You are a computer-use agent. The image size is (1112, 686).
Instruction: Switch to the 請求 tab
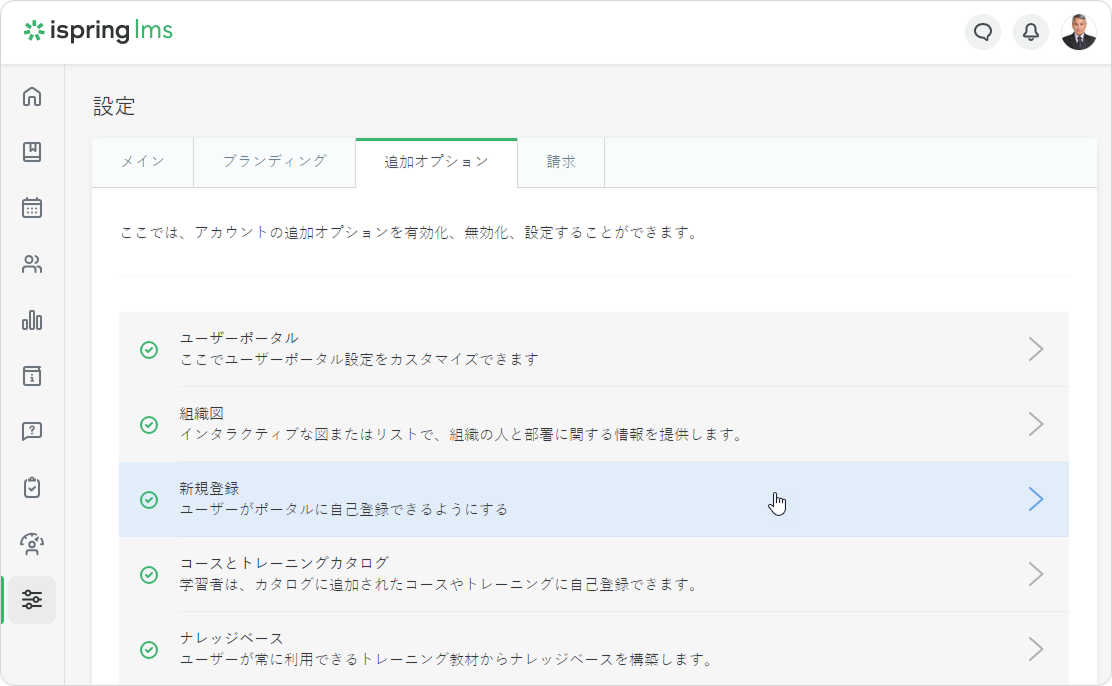561,162
